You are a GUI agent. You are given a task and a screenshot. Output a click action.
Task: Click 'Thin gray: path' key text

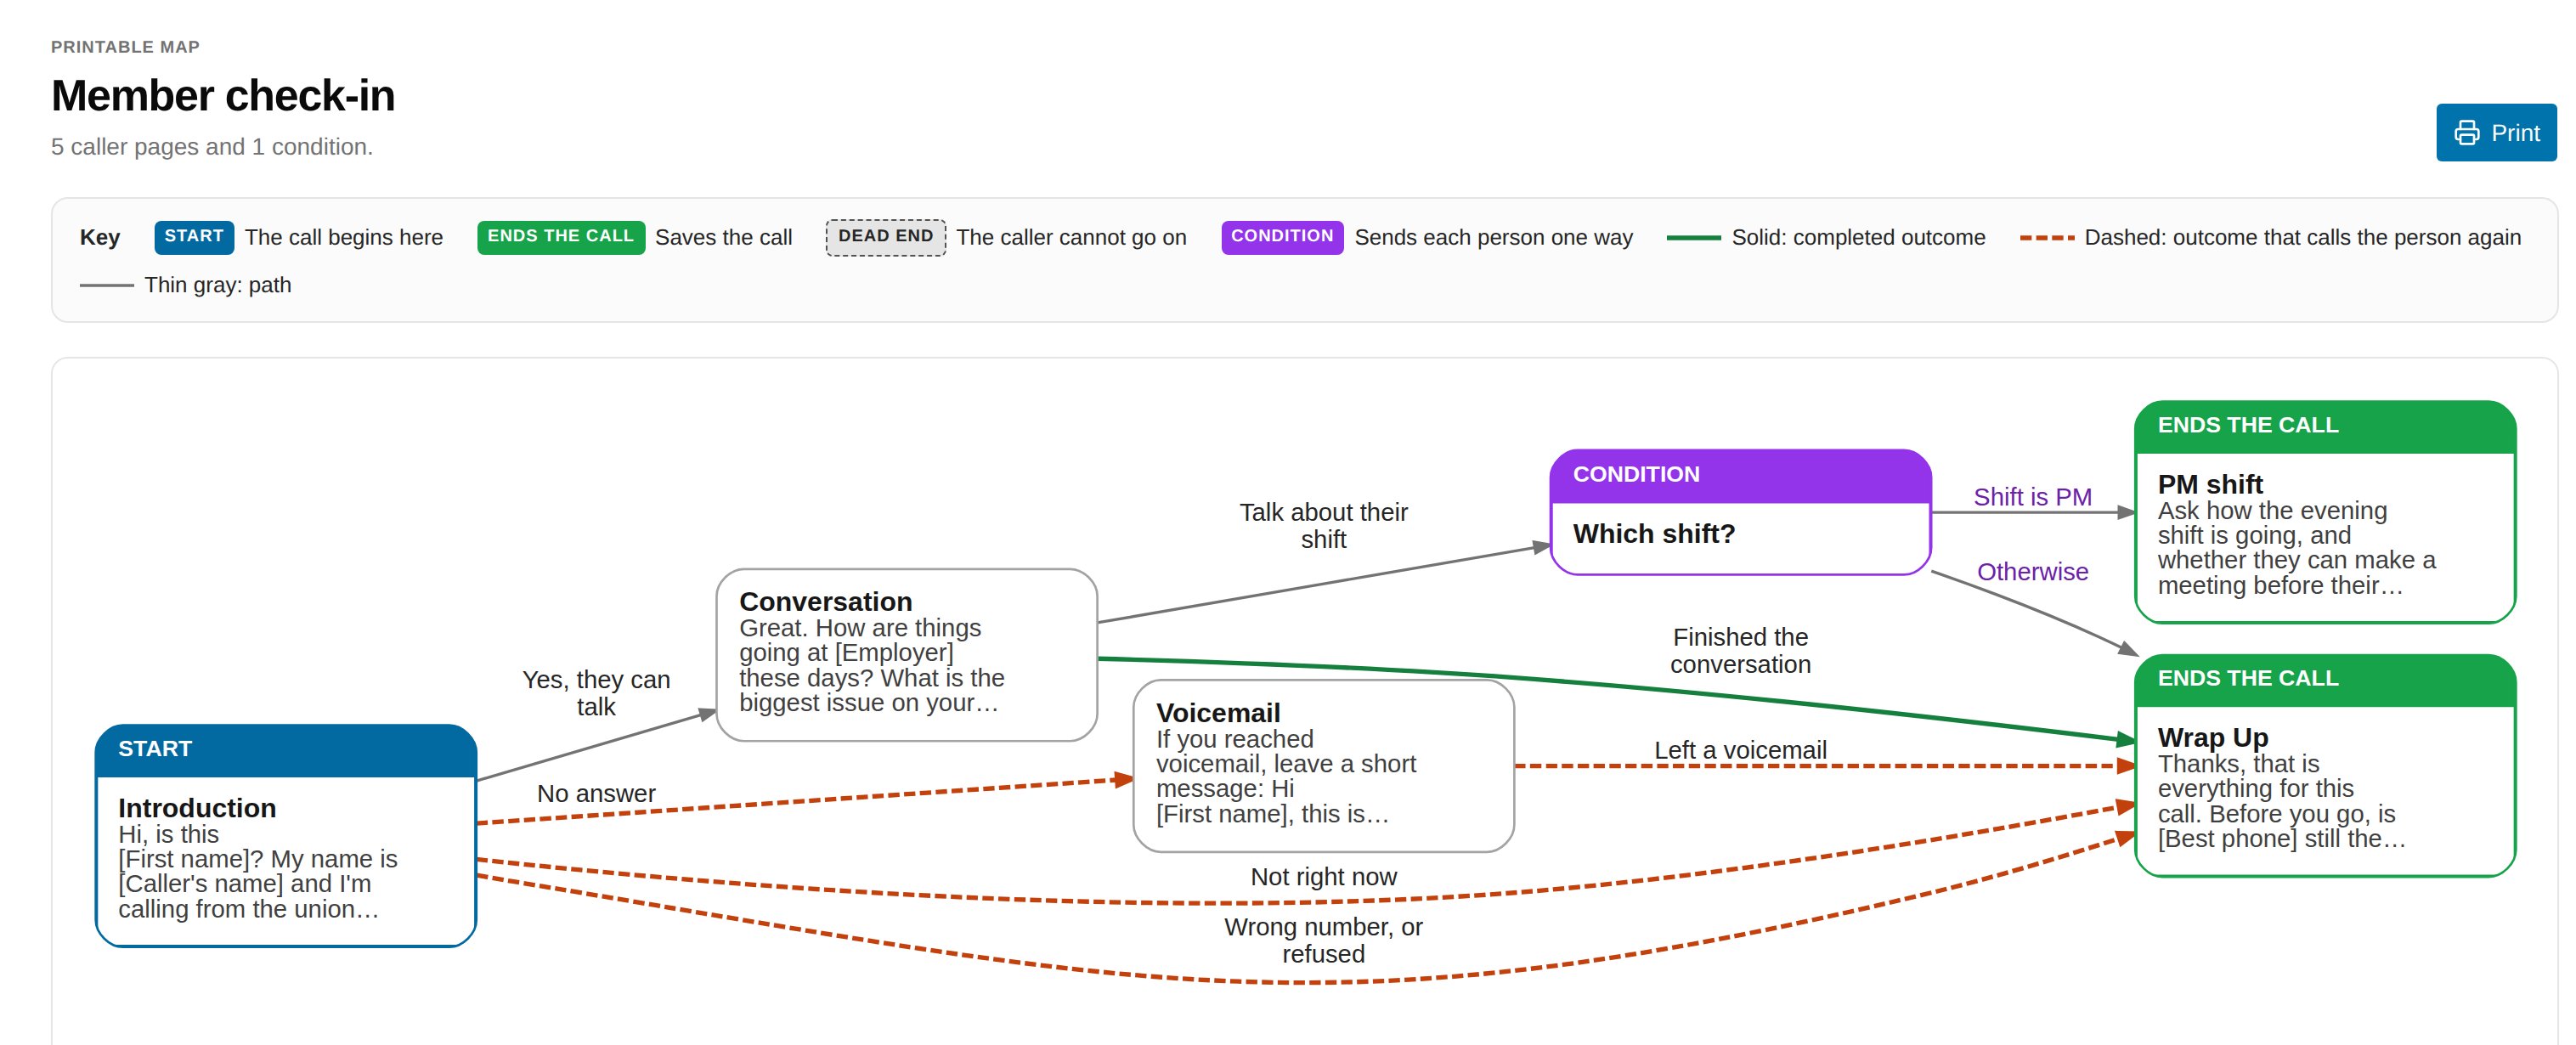pyautogui.click(x=218, y=285)
